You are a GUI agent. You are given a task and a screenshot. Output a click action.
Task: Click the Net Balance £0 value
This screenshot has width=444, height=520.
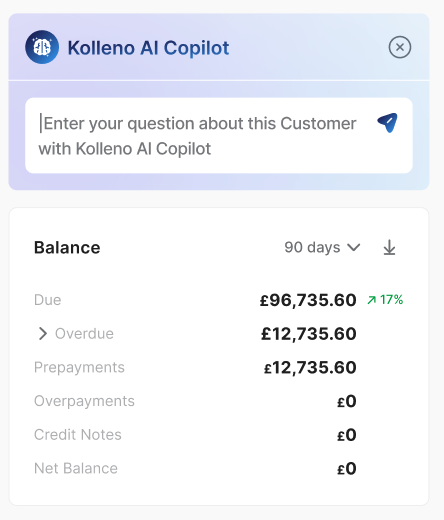[347, 468]
